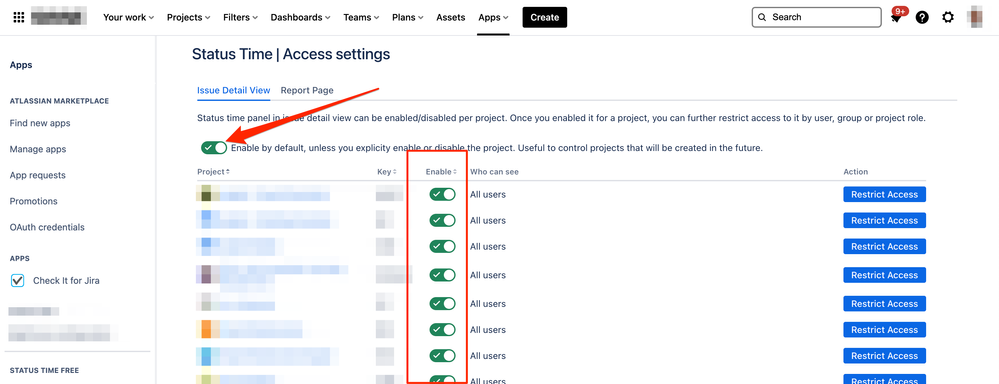Sort the list by Project column arrows
The image size is (999, 384).
(227, 172)
